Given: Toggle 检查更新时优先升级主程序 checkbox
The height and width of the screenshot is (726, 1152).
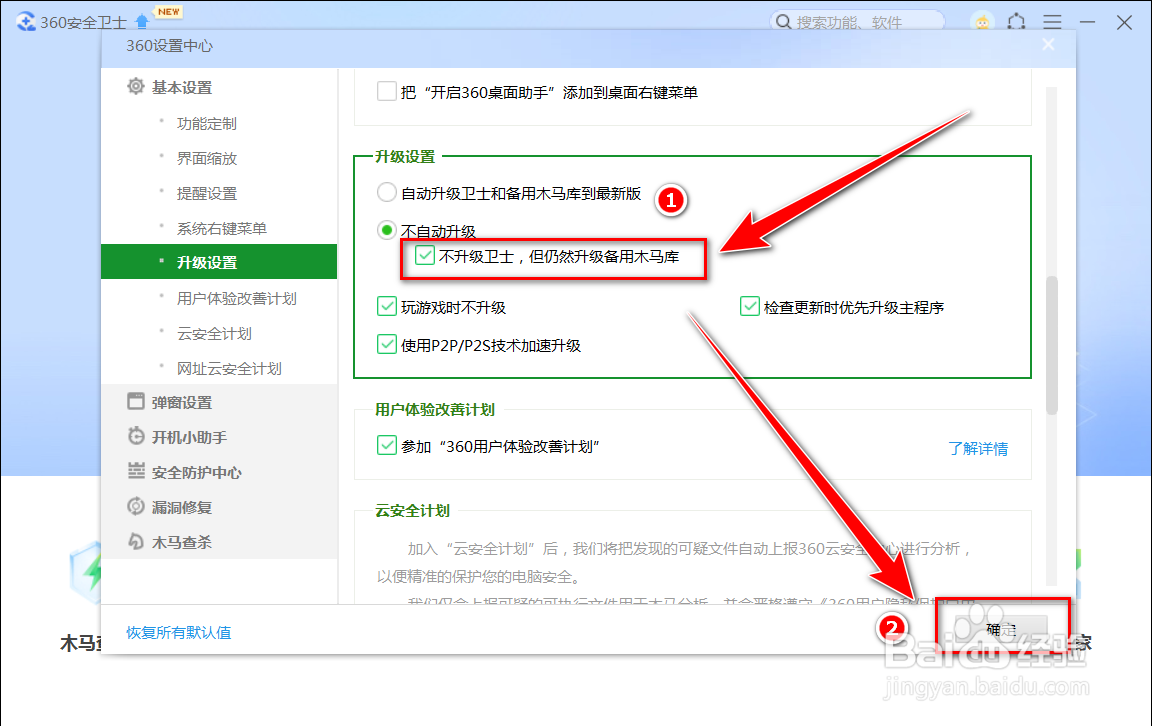Looking at the screenshot, I should (749, 306).
